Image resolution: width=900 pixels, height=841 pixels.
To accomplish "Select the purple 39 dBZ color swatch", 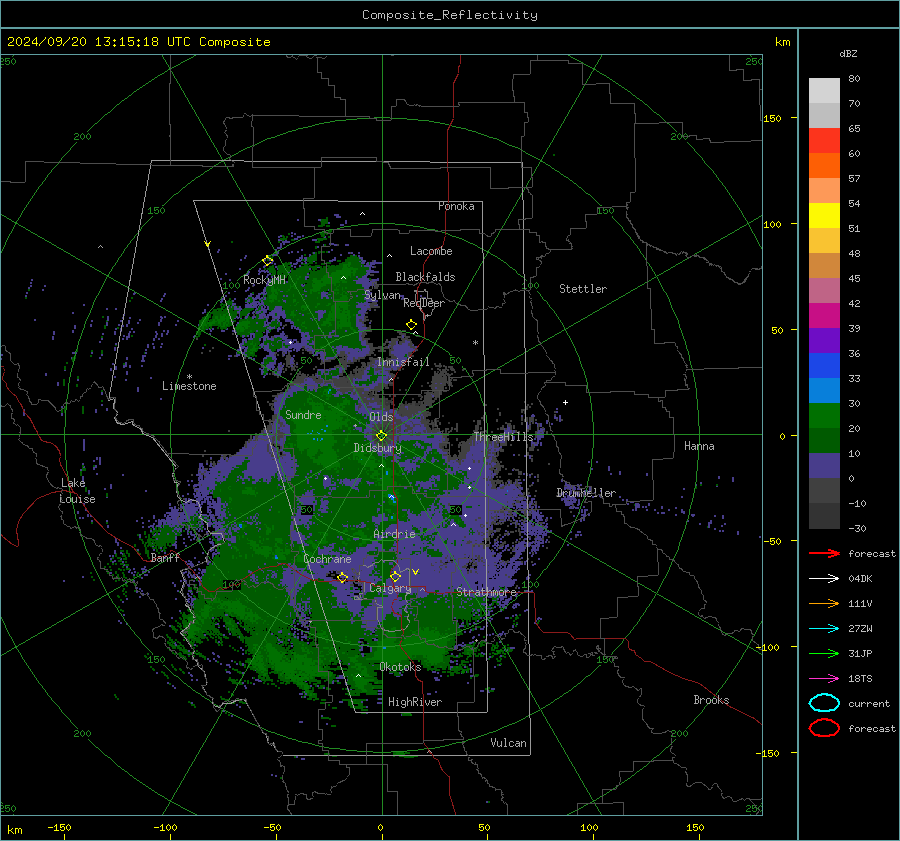I will point(824,340).
